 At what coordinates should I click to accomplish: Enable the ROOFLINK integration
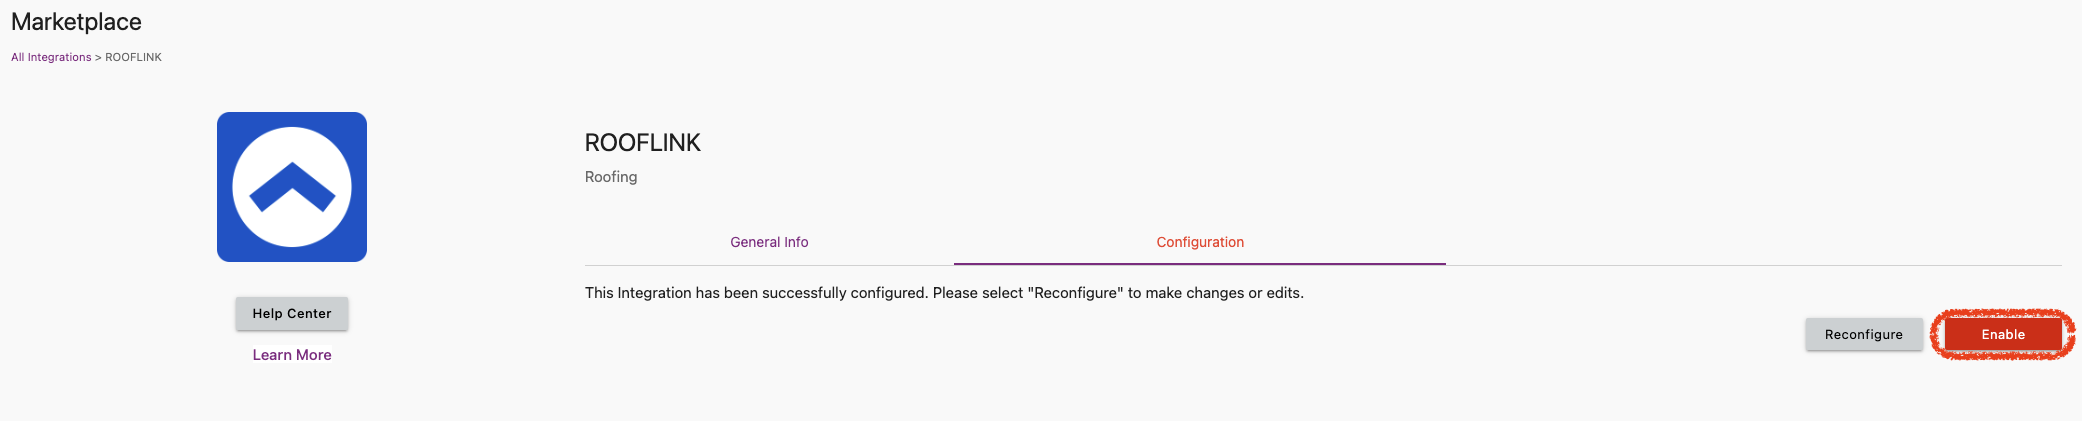point(2003,334)
